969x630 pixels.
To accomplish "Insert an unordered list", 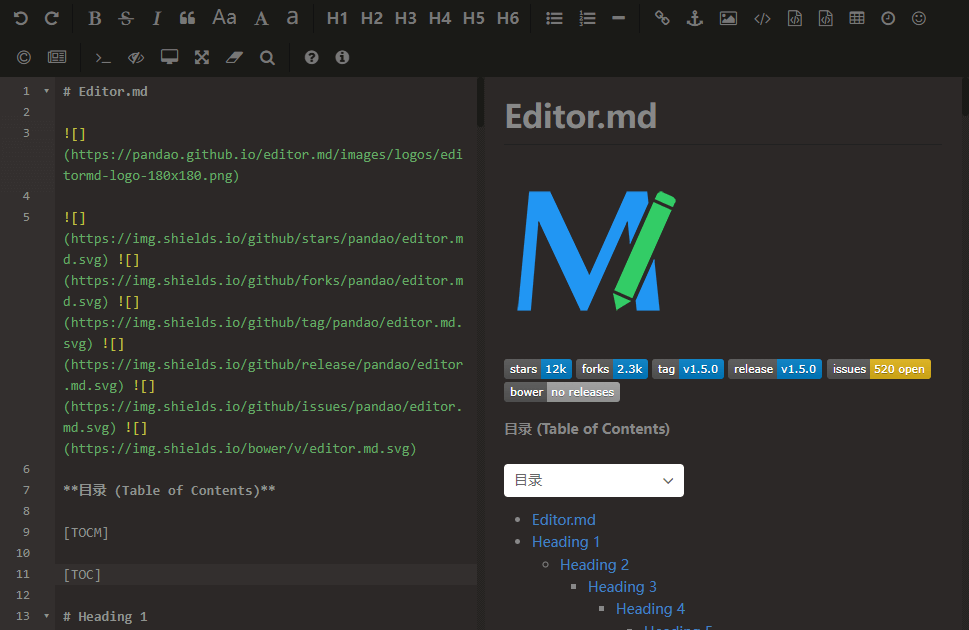I will click(554, 18).
